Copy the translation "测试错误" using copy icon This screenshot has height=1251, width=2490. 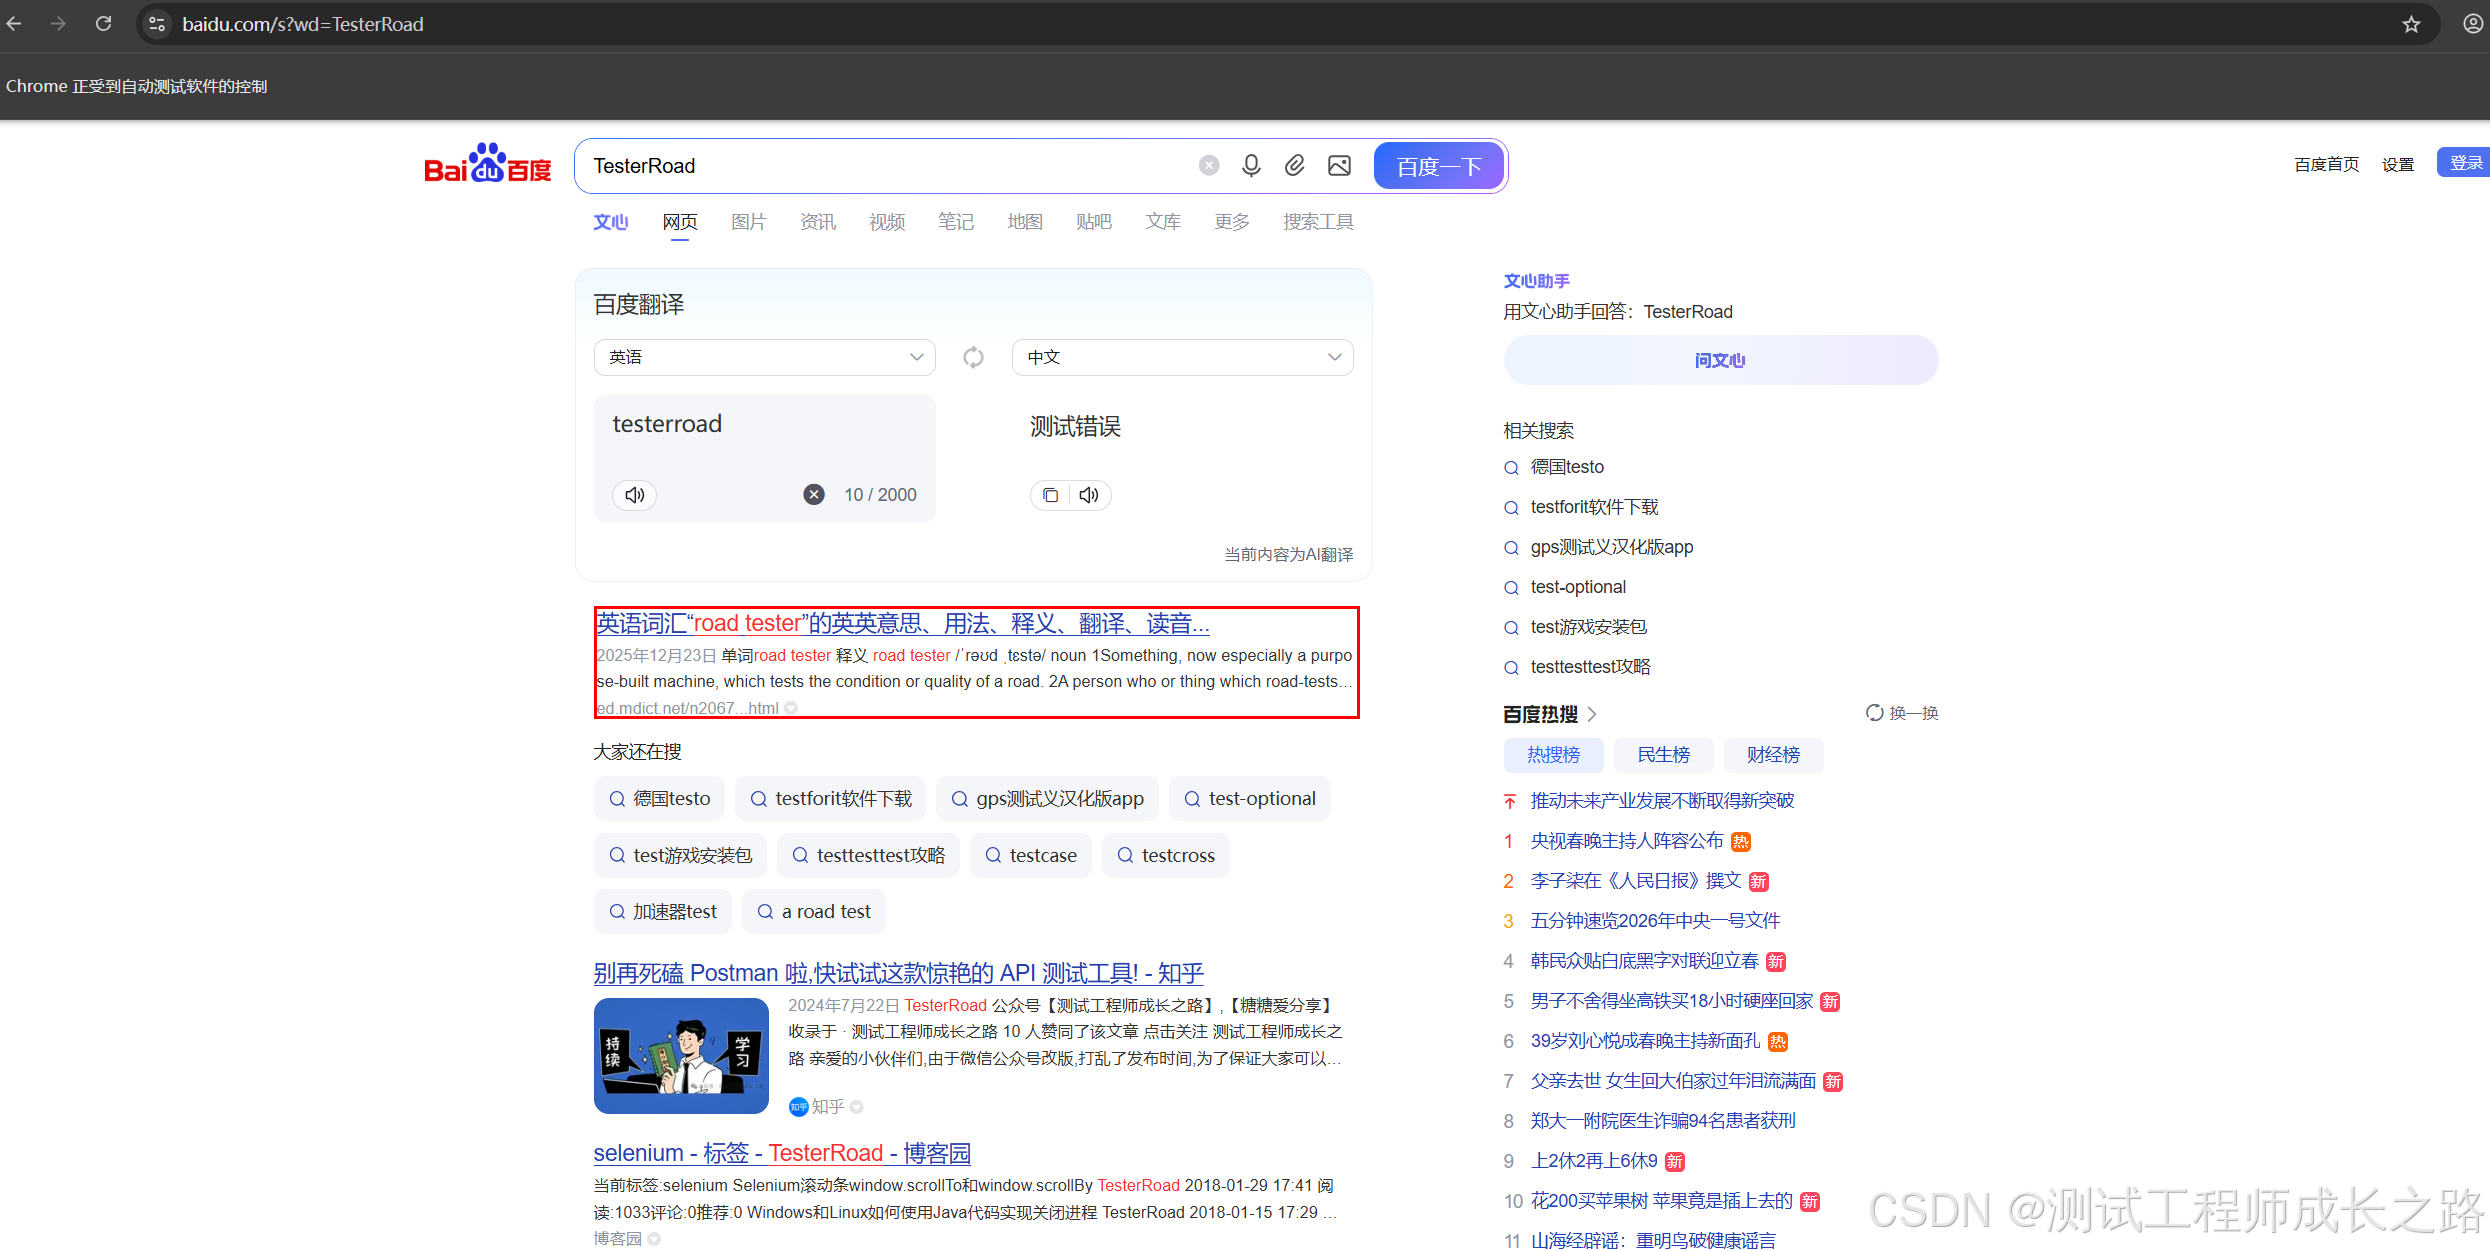tap(1049, 494)
